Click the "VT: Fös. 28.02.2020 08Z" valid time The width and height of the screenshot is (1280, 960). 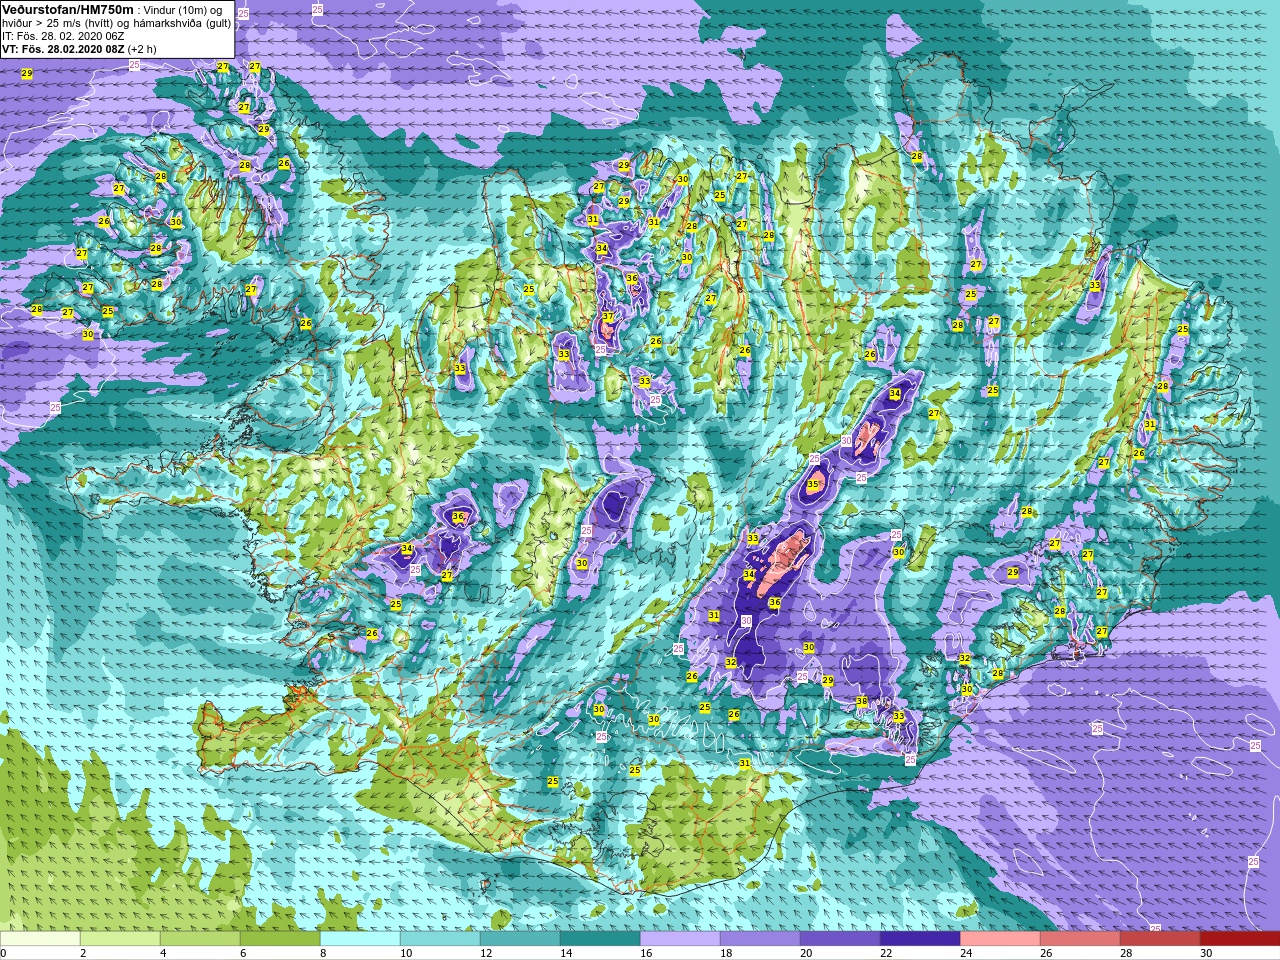point(63,48)
